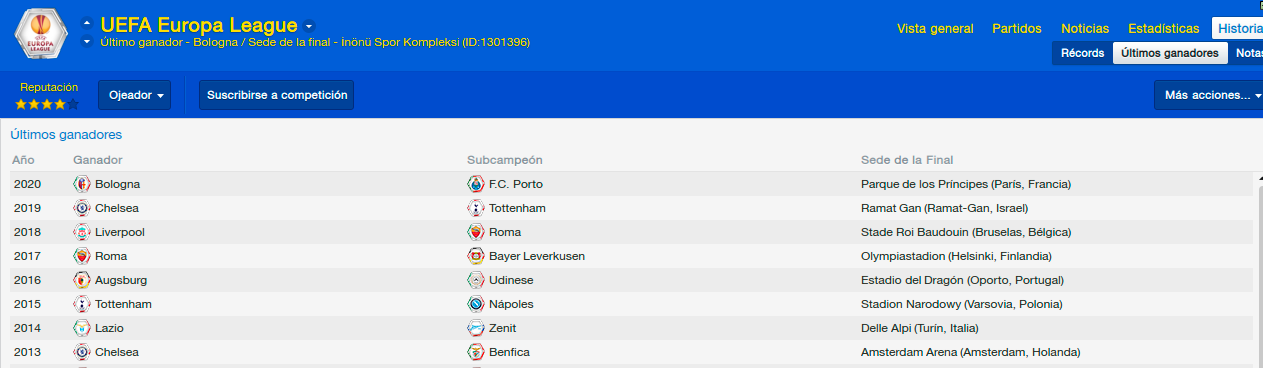Click Zenit club badge icon
This screenshot has height=368, width=1263.
click(x=476, y=328)
